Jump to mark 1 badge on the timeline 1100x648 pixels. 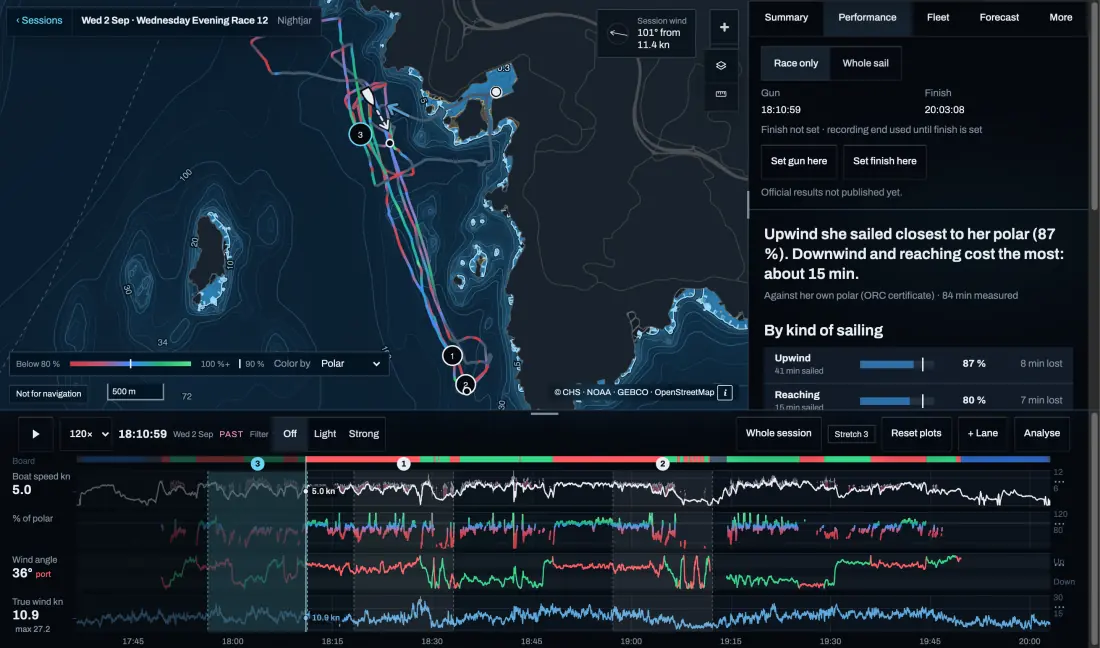point(403,464)
